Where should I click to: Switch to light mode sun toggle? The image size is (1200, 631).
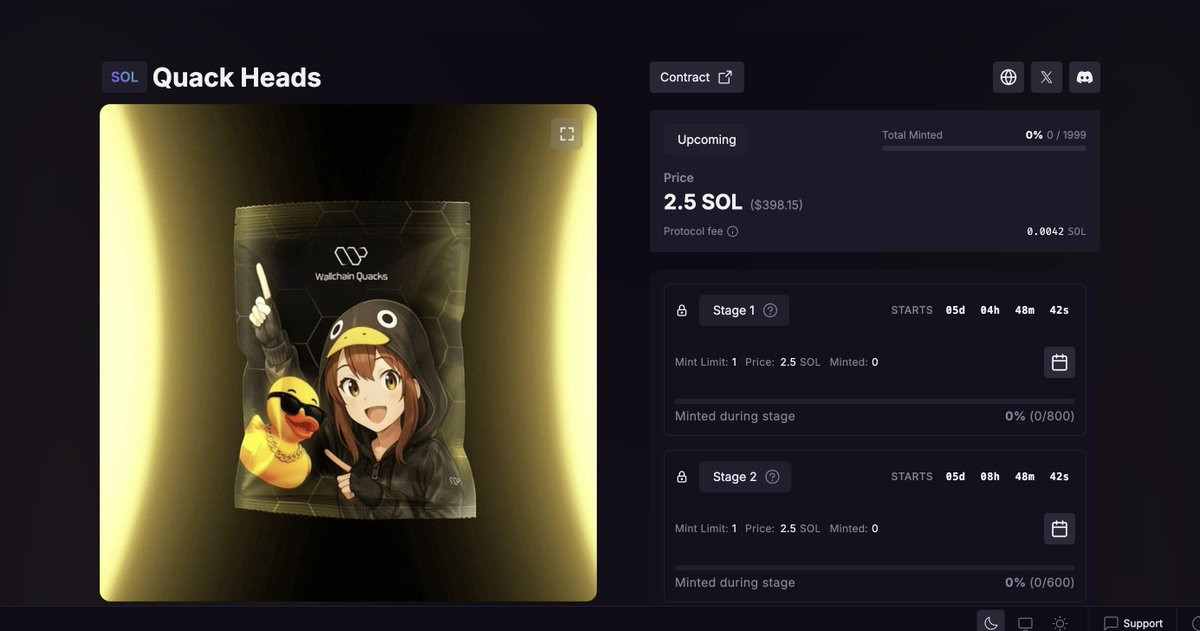(1060, 623)
